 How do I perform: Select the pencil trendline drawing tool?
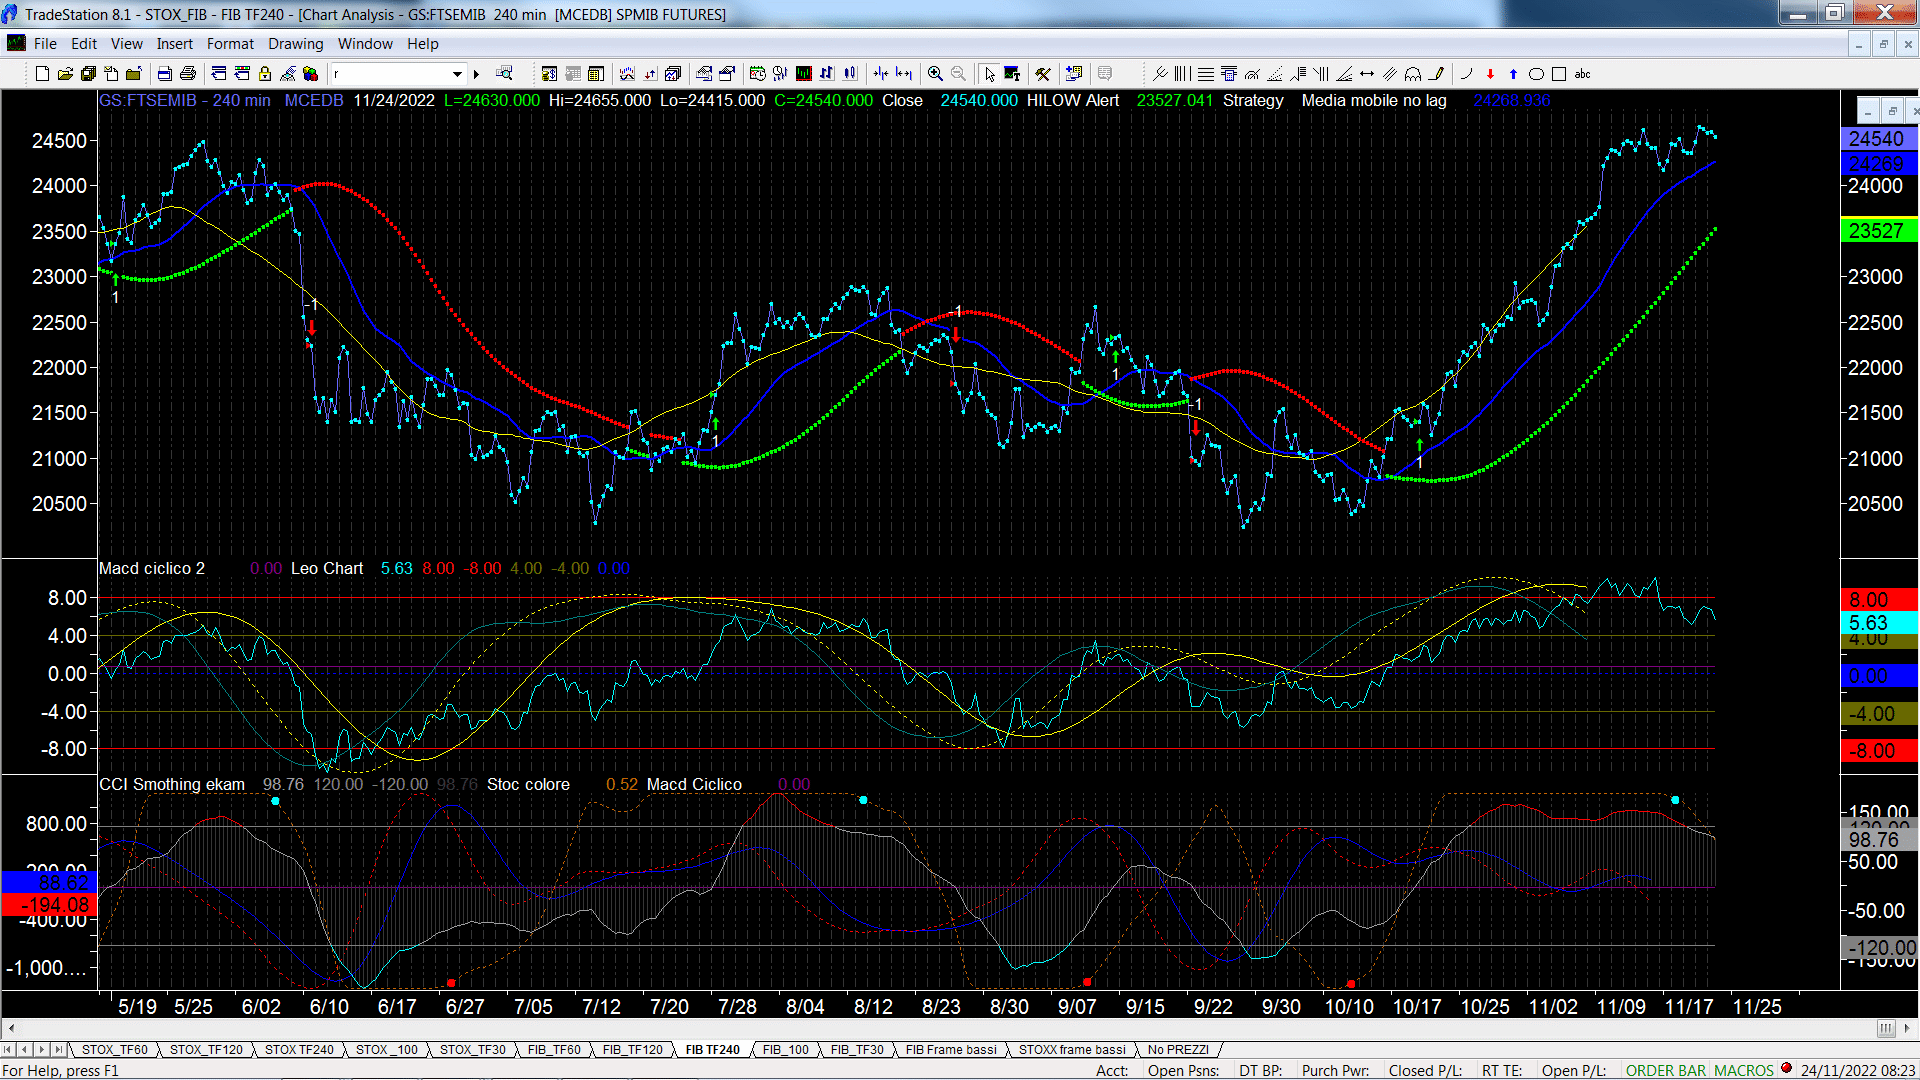click(x=1437, y=74)
